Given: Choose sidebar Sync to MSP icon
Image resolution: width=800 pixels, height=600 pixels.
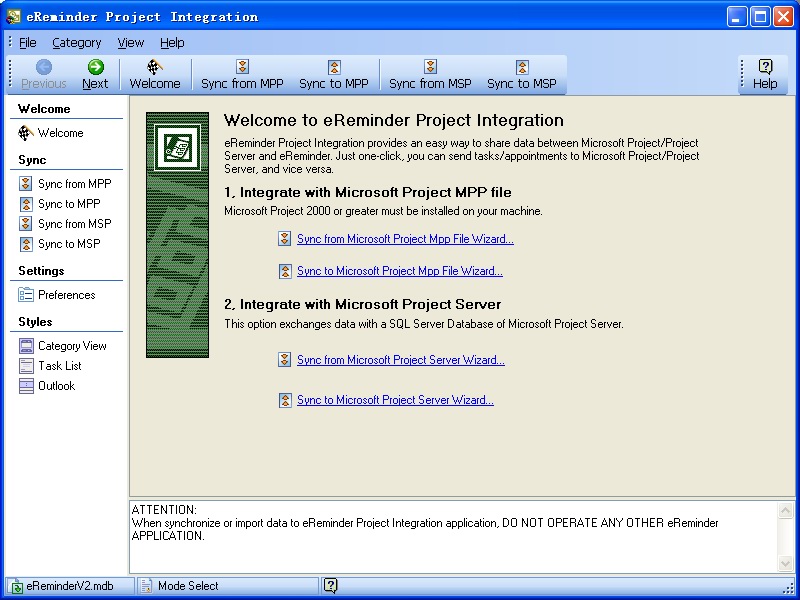Looking at the screenshot, I should (x=26, y=244).
